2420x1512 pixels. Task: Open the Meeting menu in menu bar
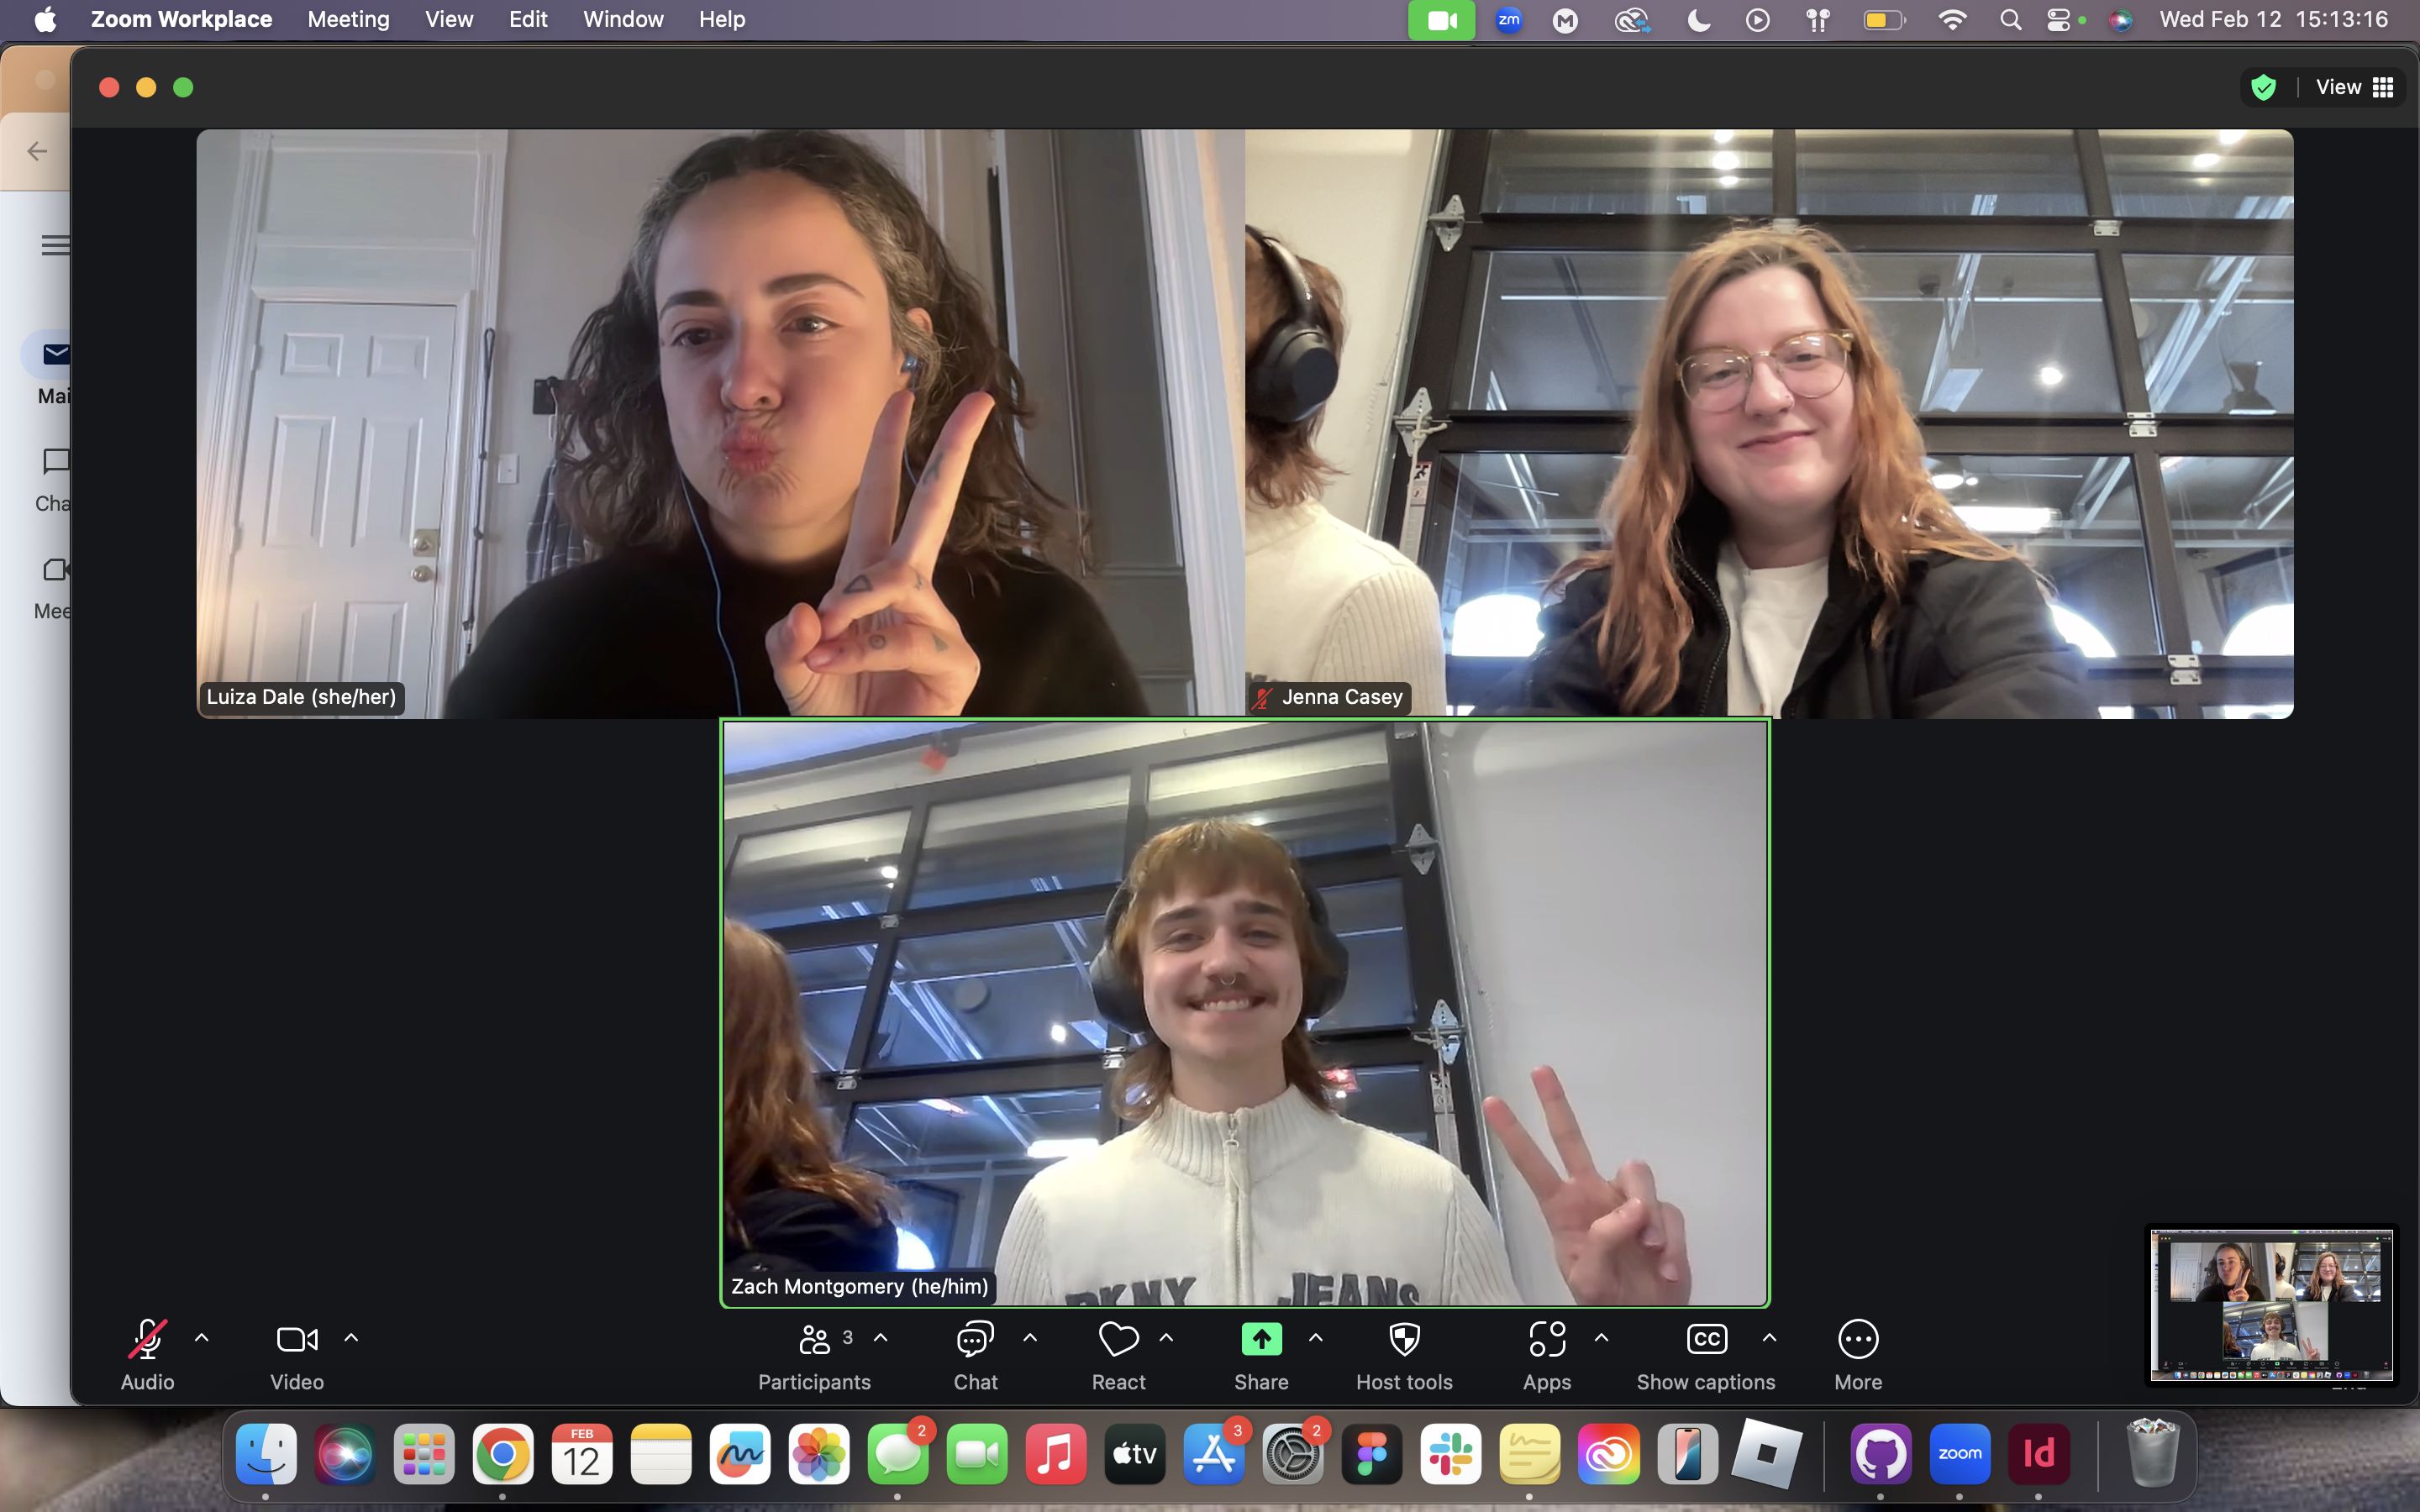[x=348, y=19]
